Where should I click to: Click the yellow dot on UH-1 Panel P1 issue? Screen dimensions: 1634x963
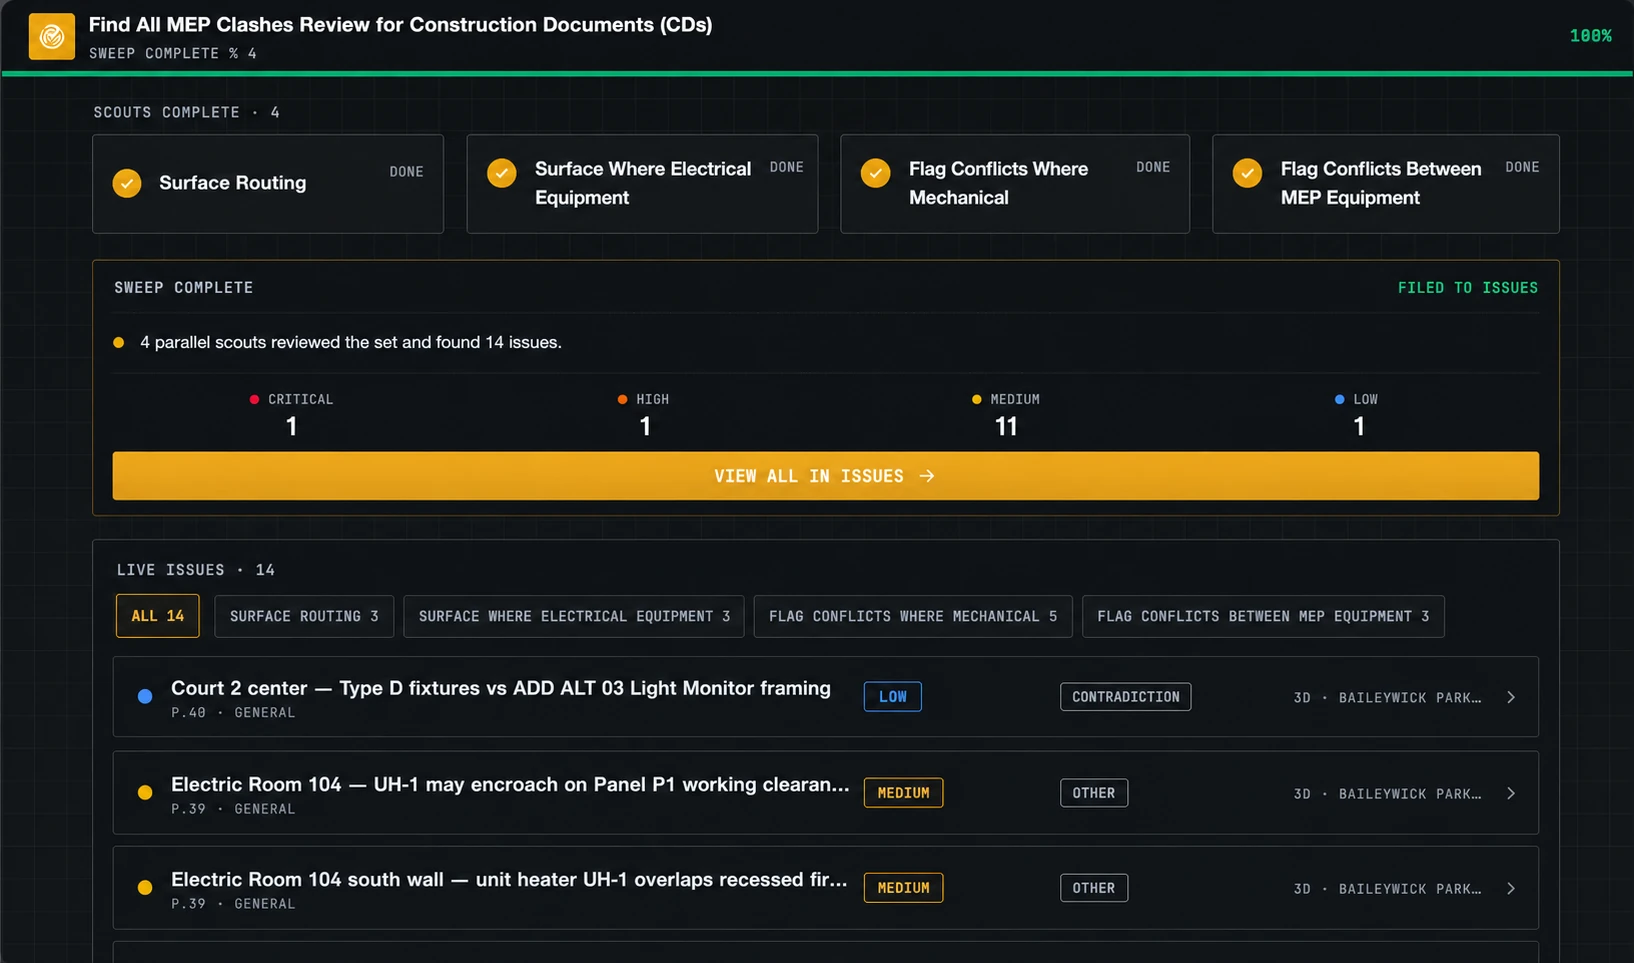point(145,792)
